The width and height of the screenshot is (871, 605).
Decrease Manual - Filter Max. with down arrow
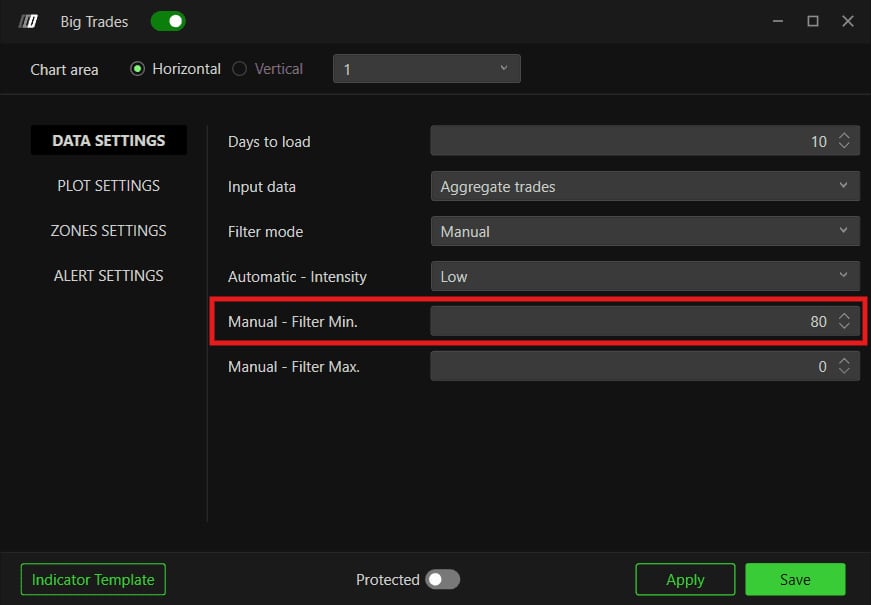pyautogui.click(x=844, y=371)
